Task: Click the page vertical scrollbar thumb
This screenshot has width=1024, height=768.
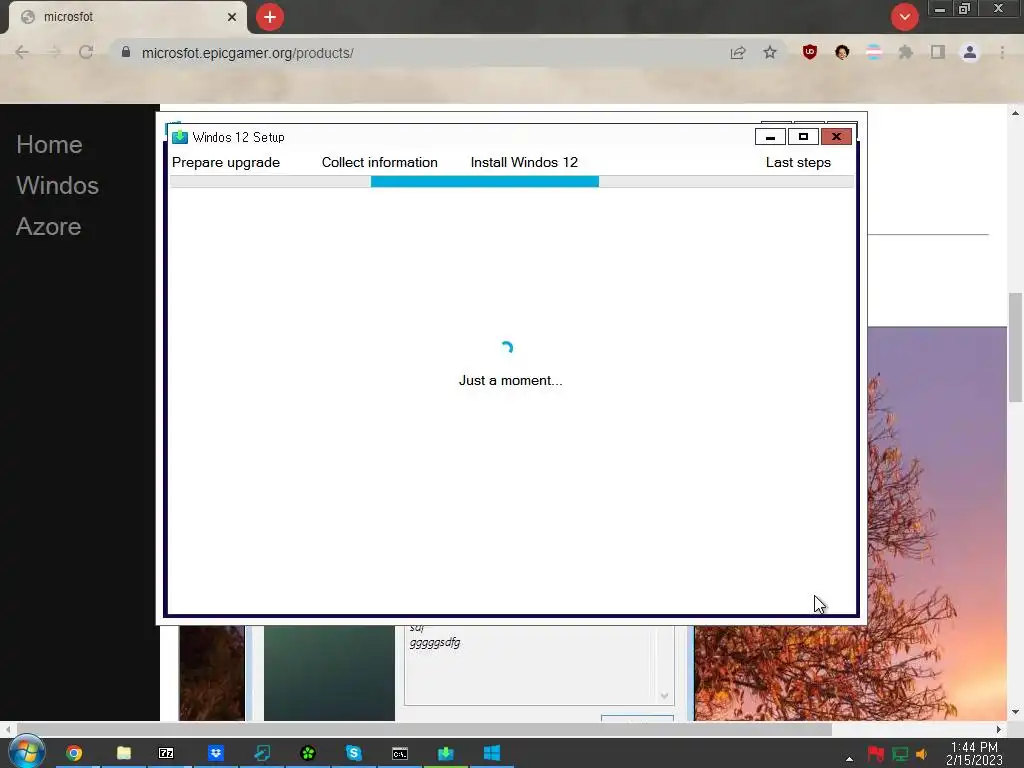Action: coord(1015,347)
